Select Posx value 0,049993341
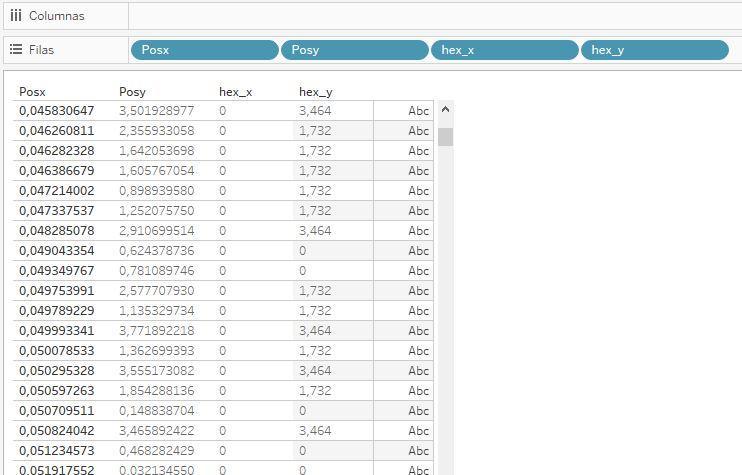This screenshot has width=742, height=475. (x=57, y=331)
